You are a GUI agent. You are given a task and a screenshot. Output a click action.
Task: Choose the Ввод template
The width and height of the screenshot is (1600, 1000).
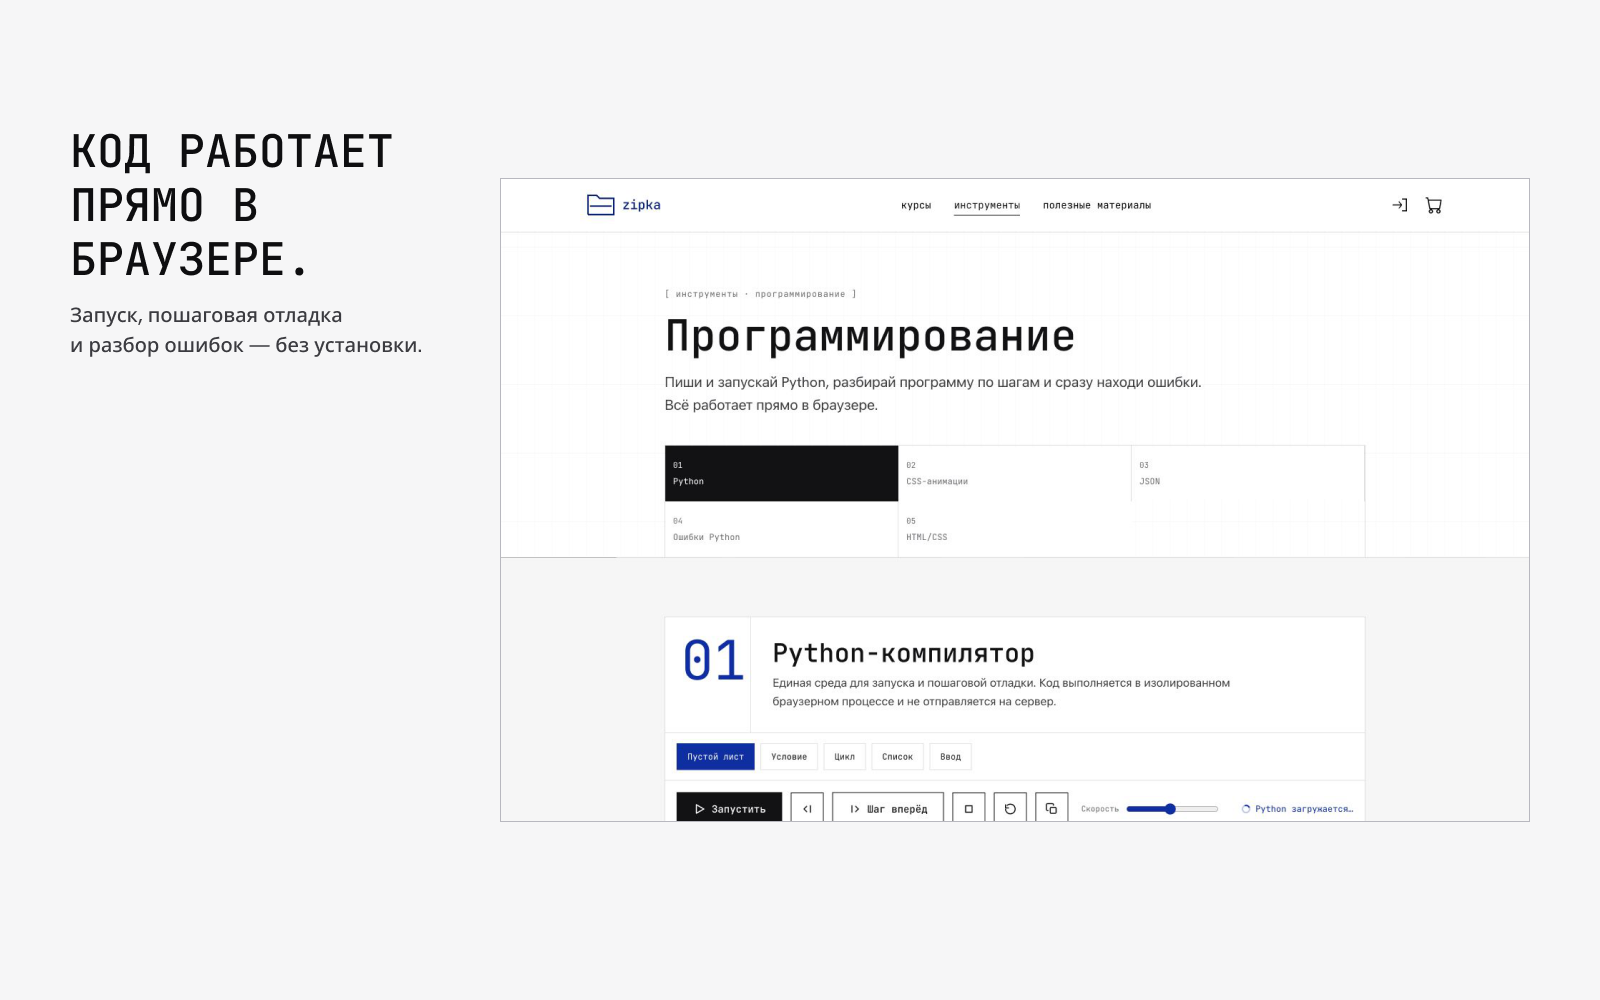click(950, 757)
